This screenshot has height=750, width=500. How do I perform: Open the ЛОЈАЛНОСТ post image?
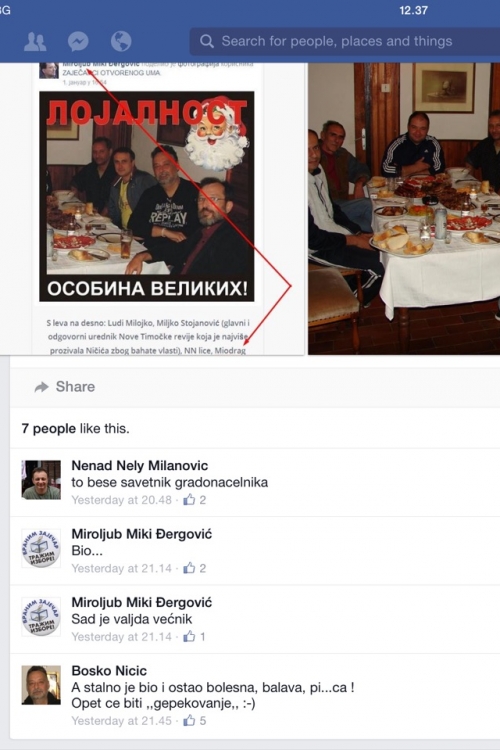pos(146,197)
